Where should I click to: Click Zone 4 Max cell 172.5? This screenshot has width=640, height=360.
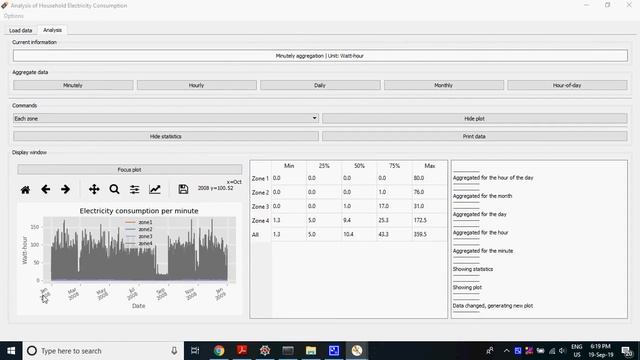[x=429, y=220]
